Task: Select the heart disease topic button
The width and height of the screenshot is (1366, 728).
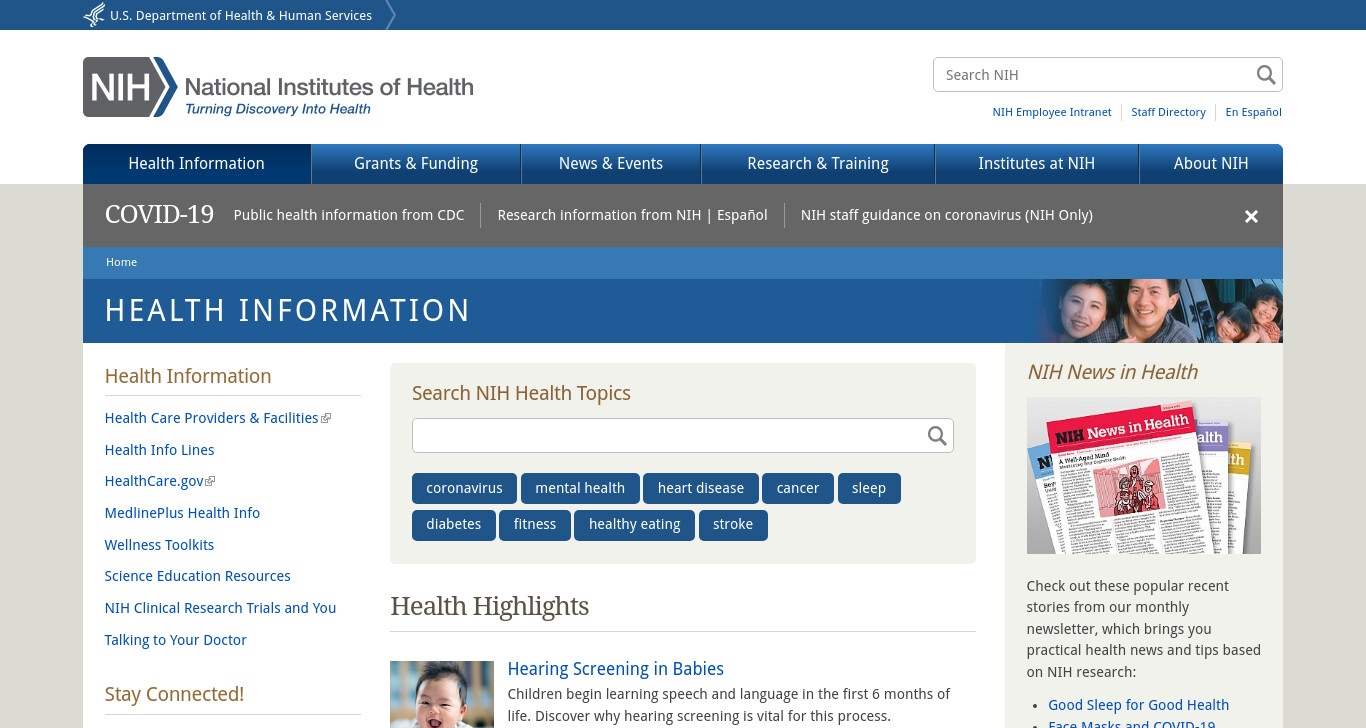Action: (701, 488)
